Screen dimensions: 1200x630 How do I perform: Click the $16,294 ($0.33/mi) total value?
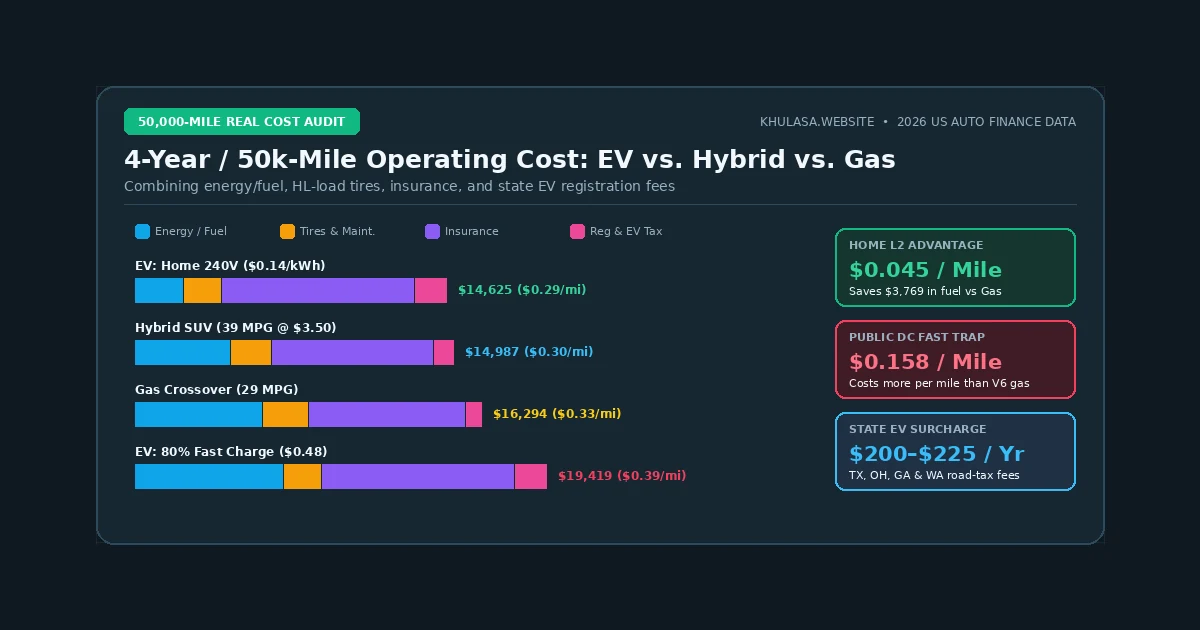pyautogui.click(x=557, y=414)
